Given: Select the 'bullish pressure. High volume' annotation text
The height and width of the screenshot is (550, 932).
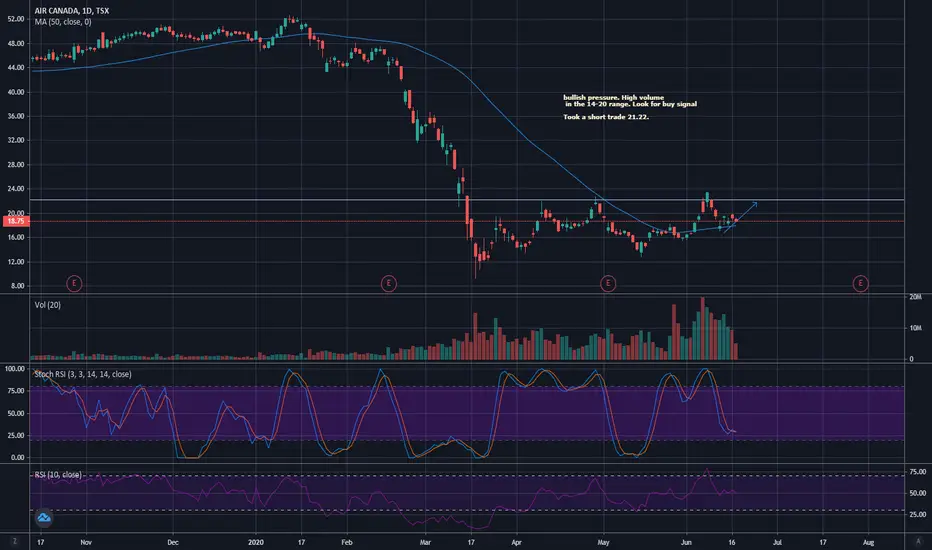Looking at the screenshot, I should coord(613,98).
